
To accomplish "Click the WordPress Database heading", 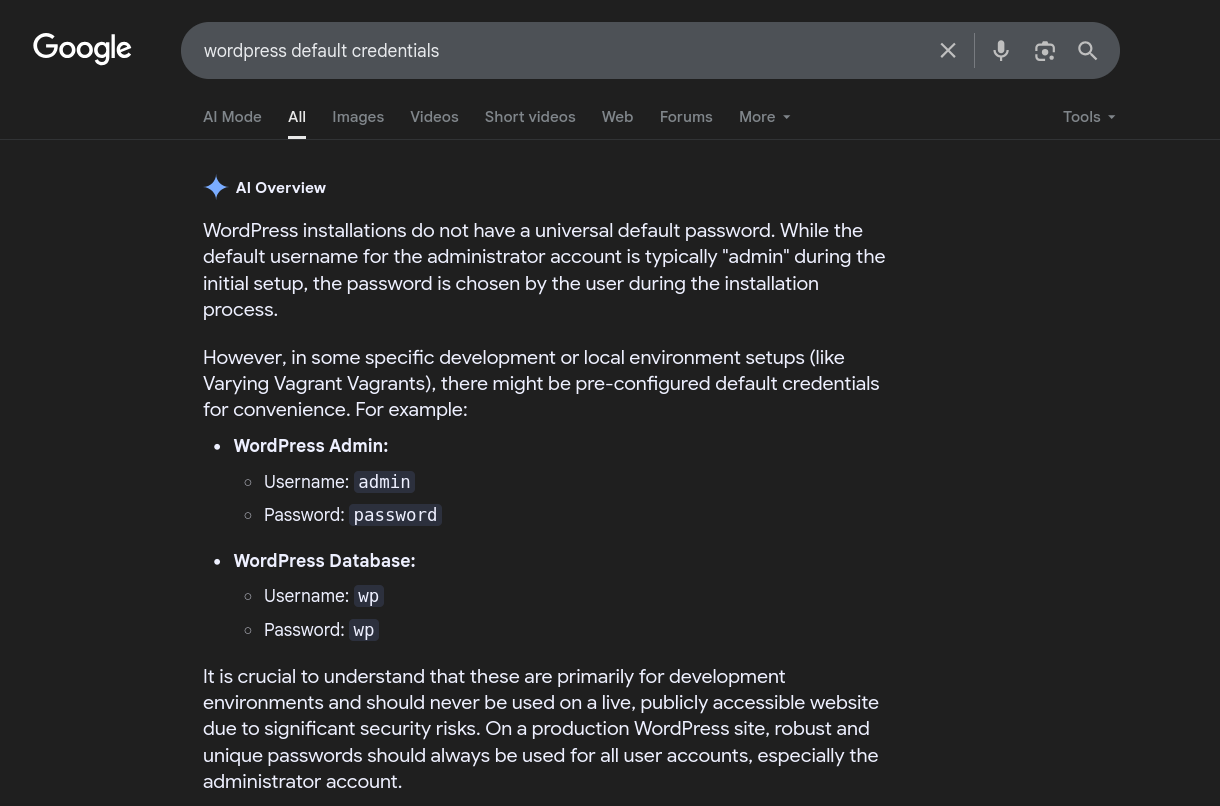I will [x=324, y=561].
